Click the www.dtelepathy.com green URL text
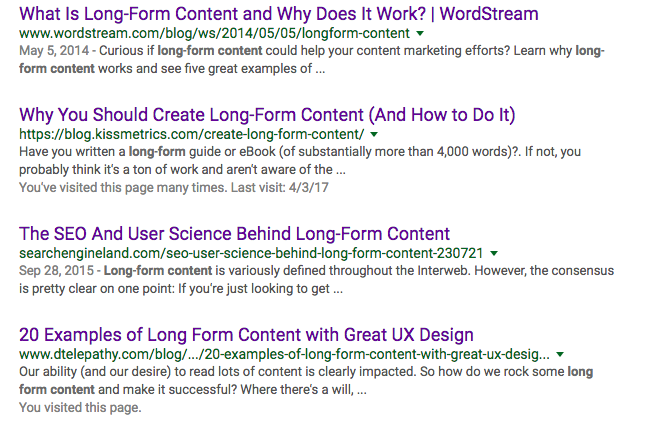The height and width of the screenshot is (423, 663). 284,354
